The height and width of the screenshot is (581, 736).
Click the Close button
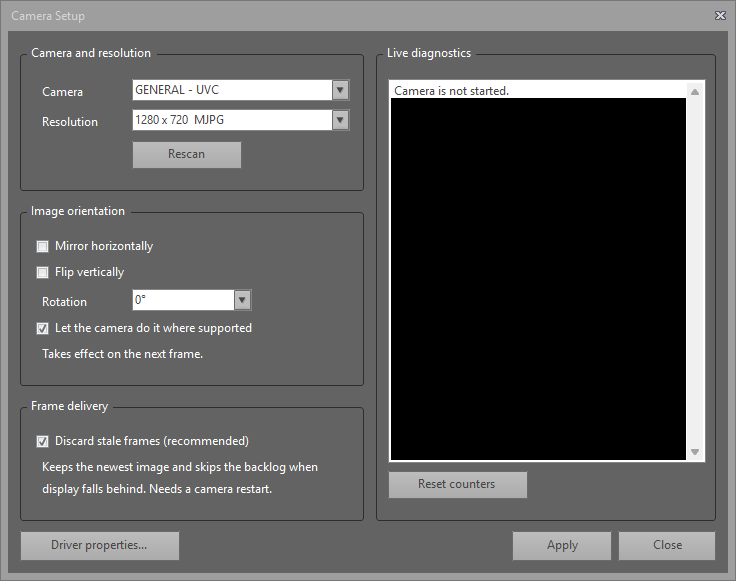tap(667, 545)
